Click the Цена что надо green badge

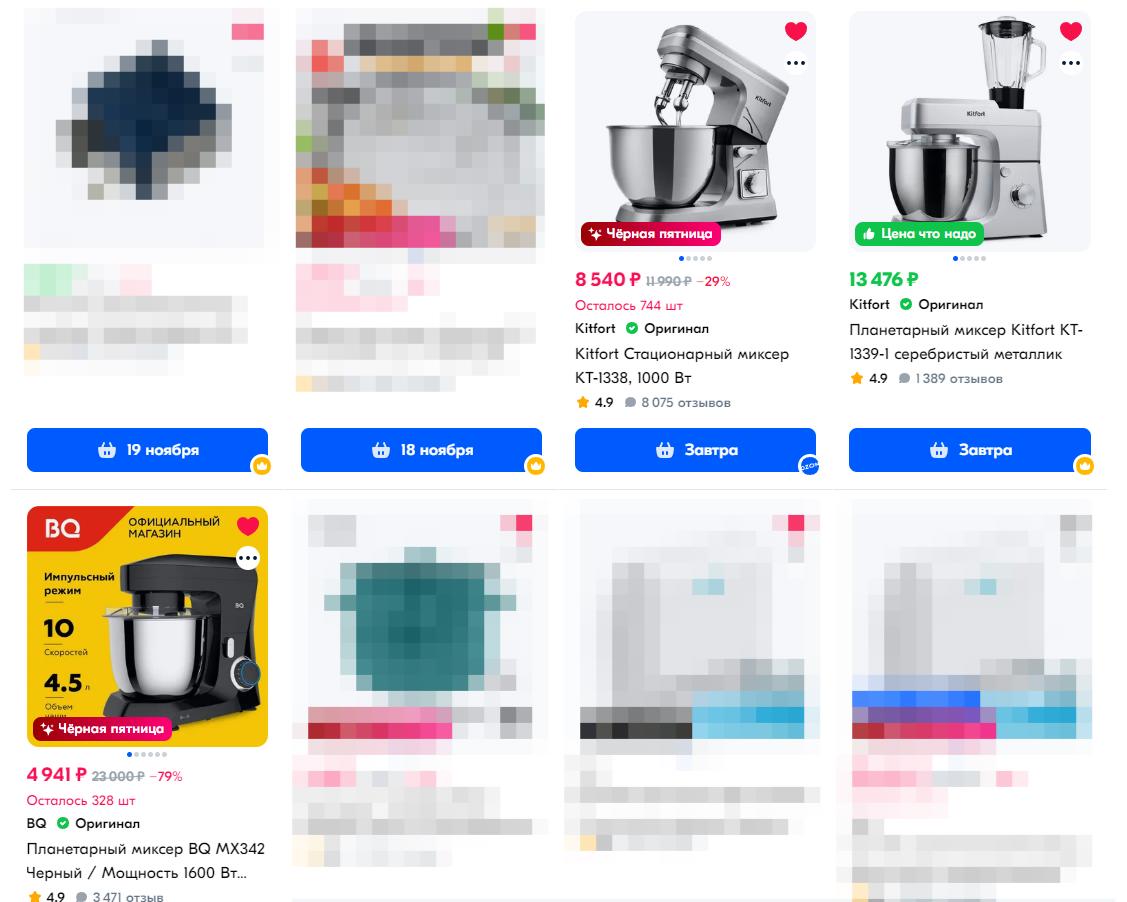coord(919,234)
